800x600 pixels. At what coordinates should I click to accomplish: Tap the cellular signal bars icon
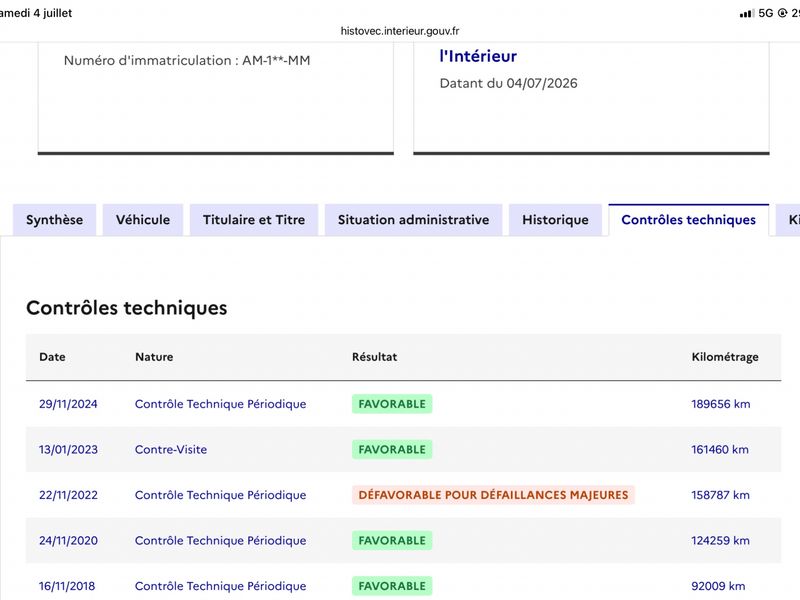746,13
